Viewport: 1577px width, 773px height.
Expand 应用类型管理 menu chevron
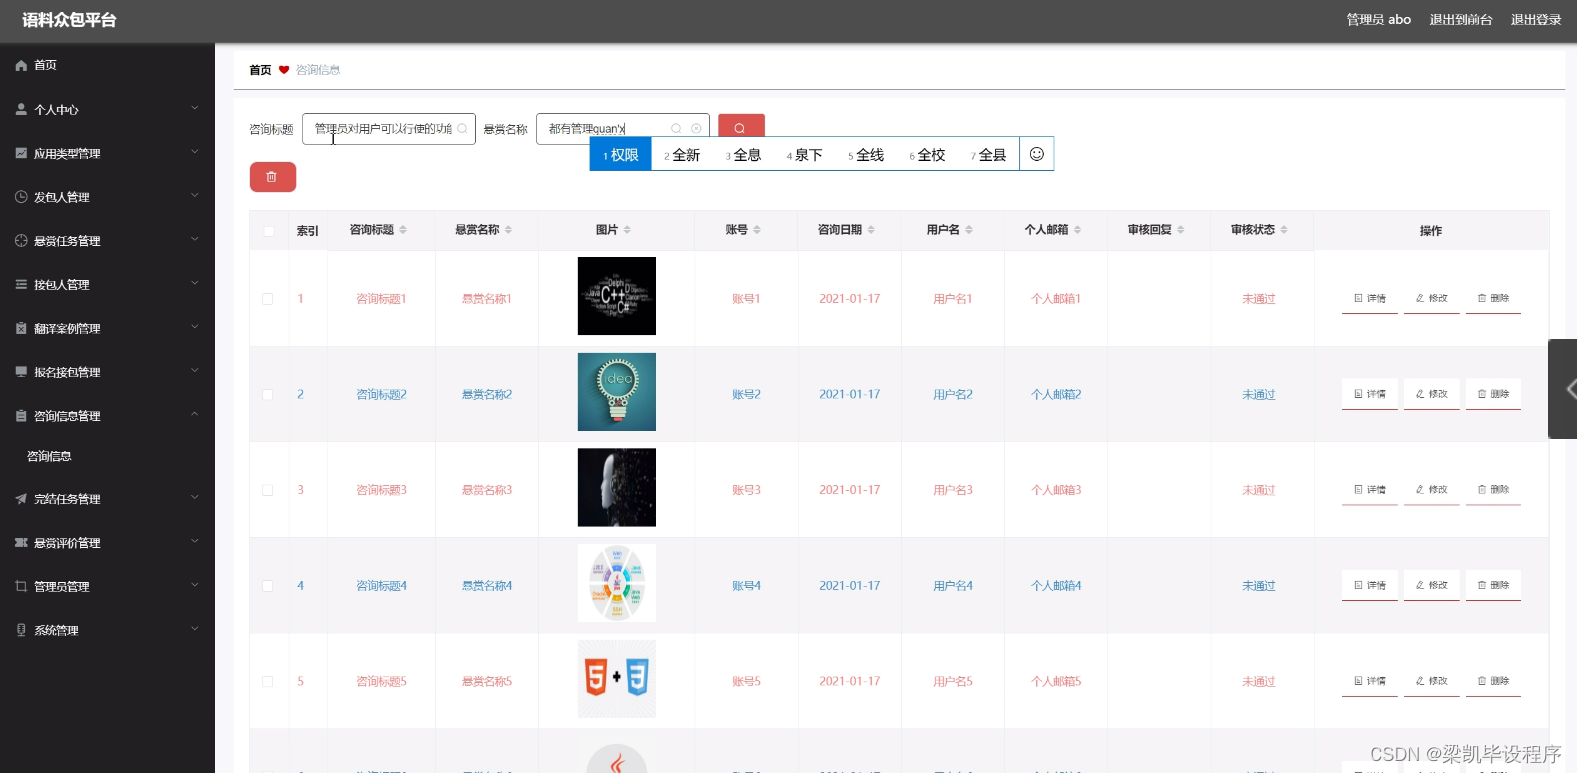point(195,152)
